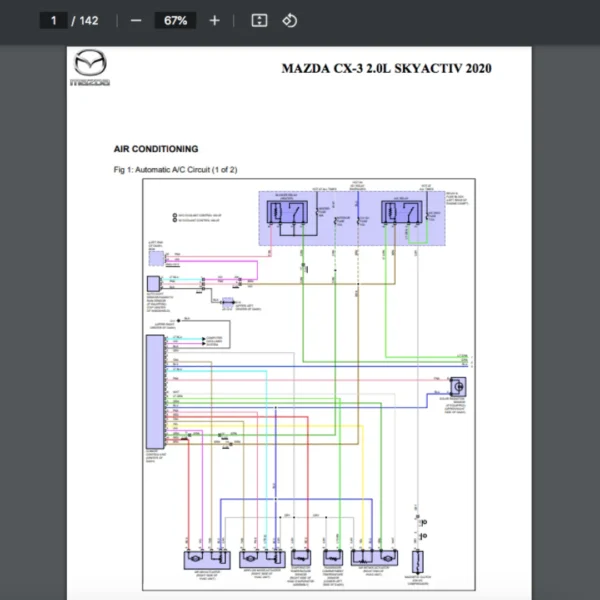Click the 67% zoom level field

175,20
